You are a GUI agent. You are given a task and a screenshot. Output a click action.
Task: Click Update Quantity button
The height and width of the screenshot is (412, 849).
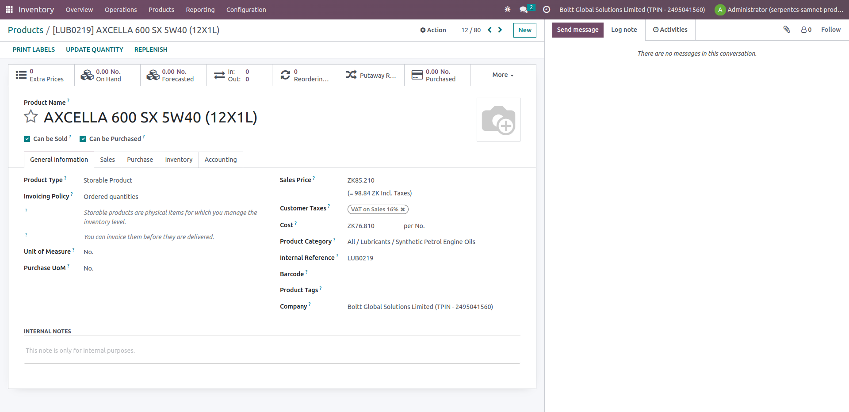point(94,50)
